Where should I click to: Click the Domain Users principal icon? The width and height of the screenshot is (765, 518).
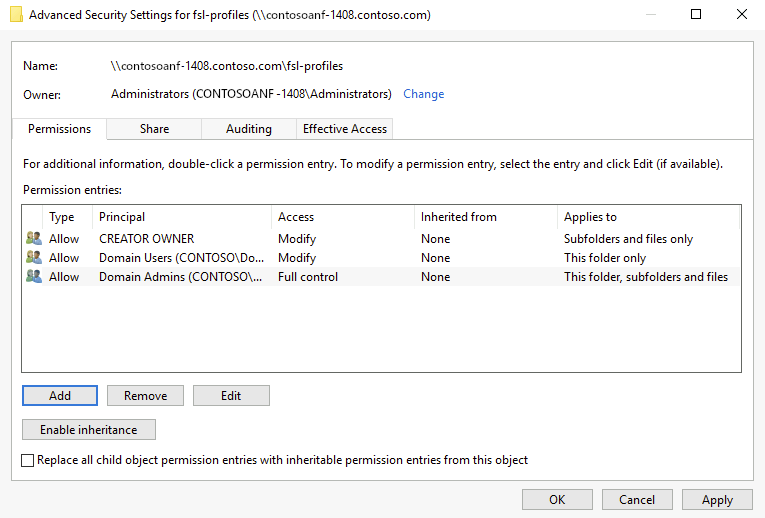[34, 258]
